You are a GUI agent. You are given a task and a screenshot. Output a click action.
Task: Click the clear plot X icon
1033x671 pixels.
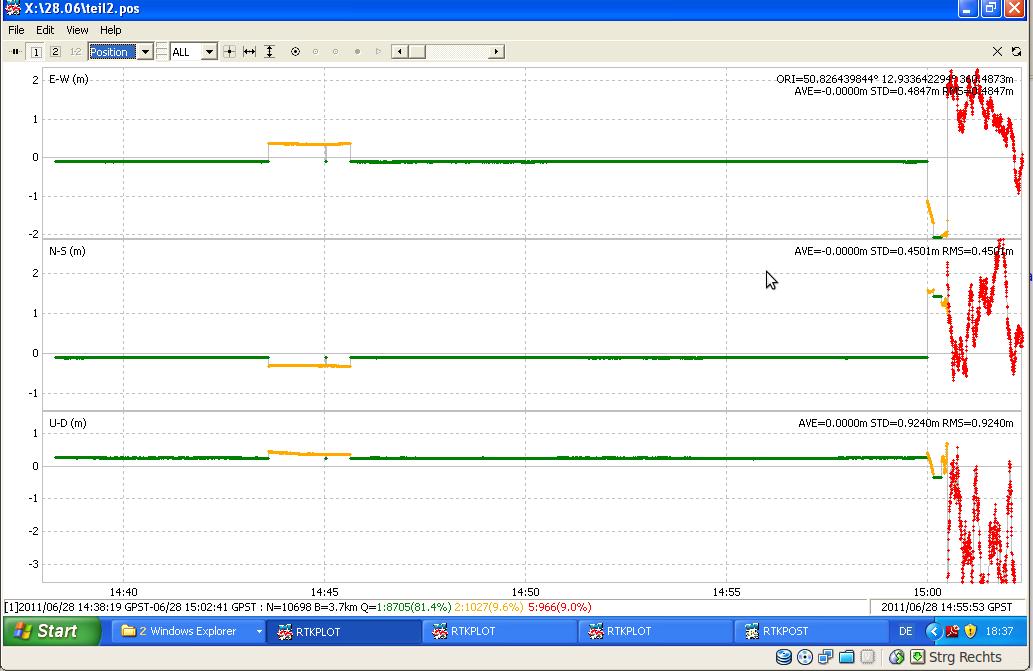pyautogui.click(x=997, y=51)
